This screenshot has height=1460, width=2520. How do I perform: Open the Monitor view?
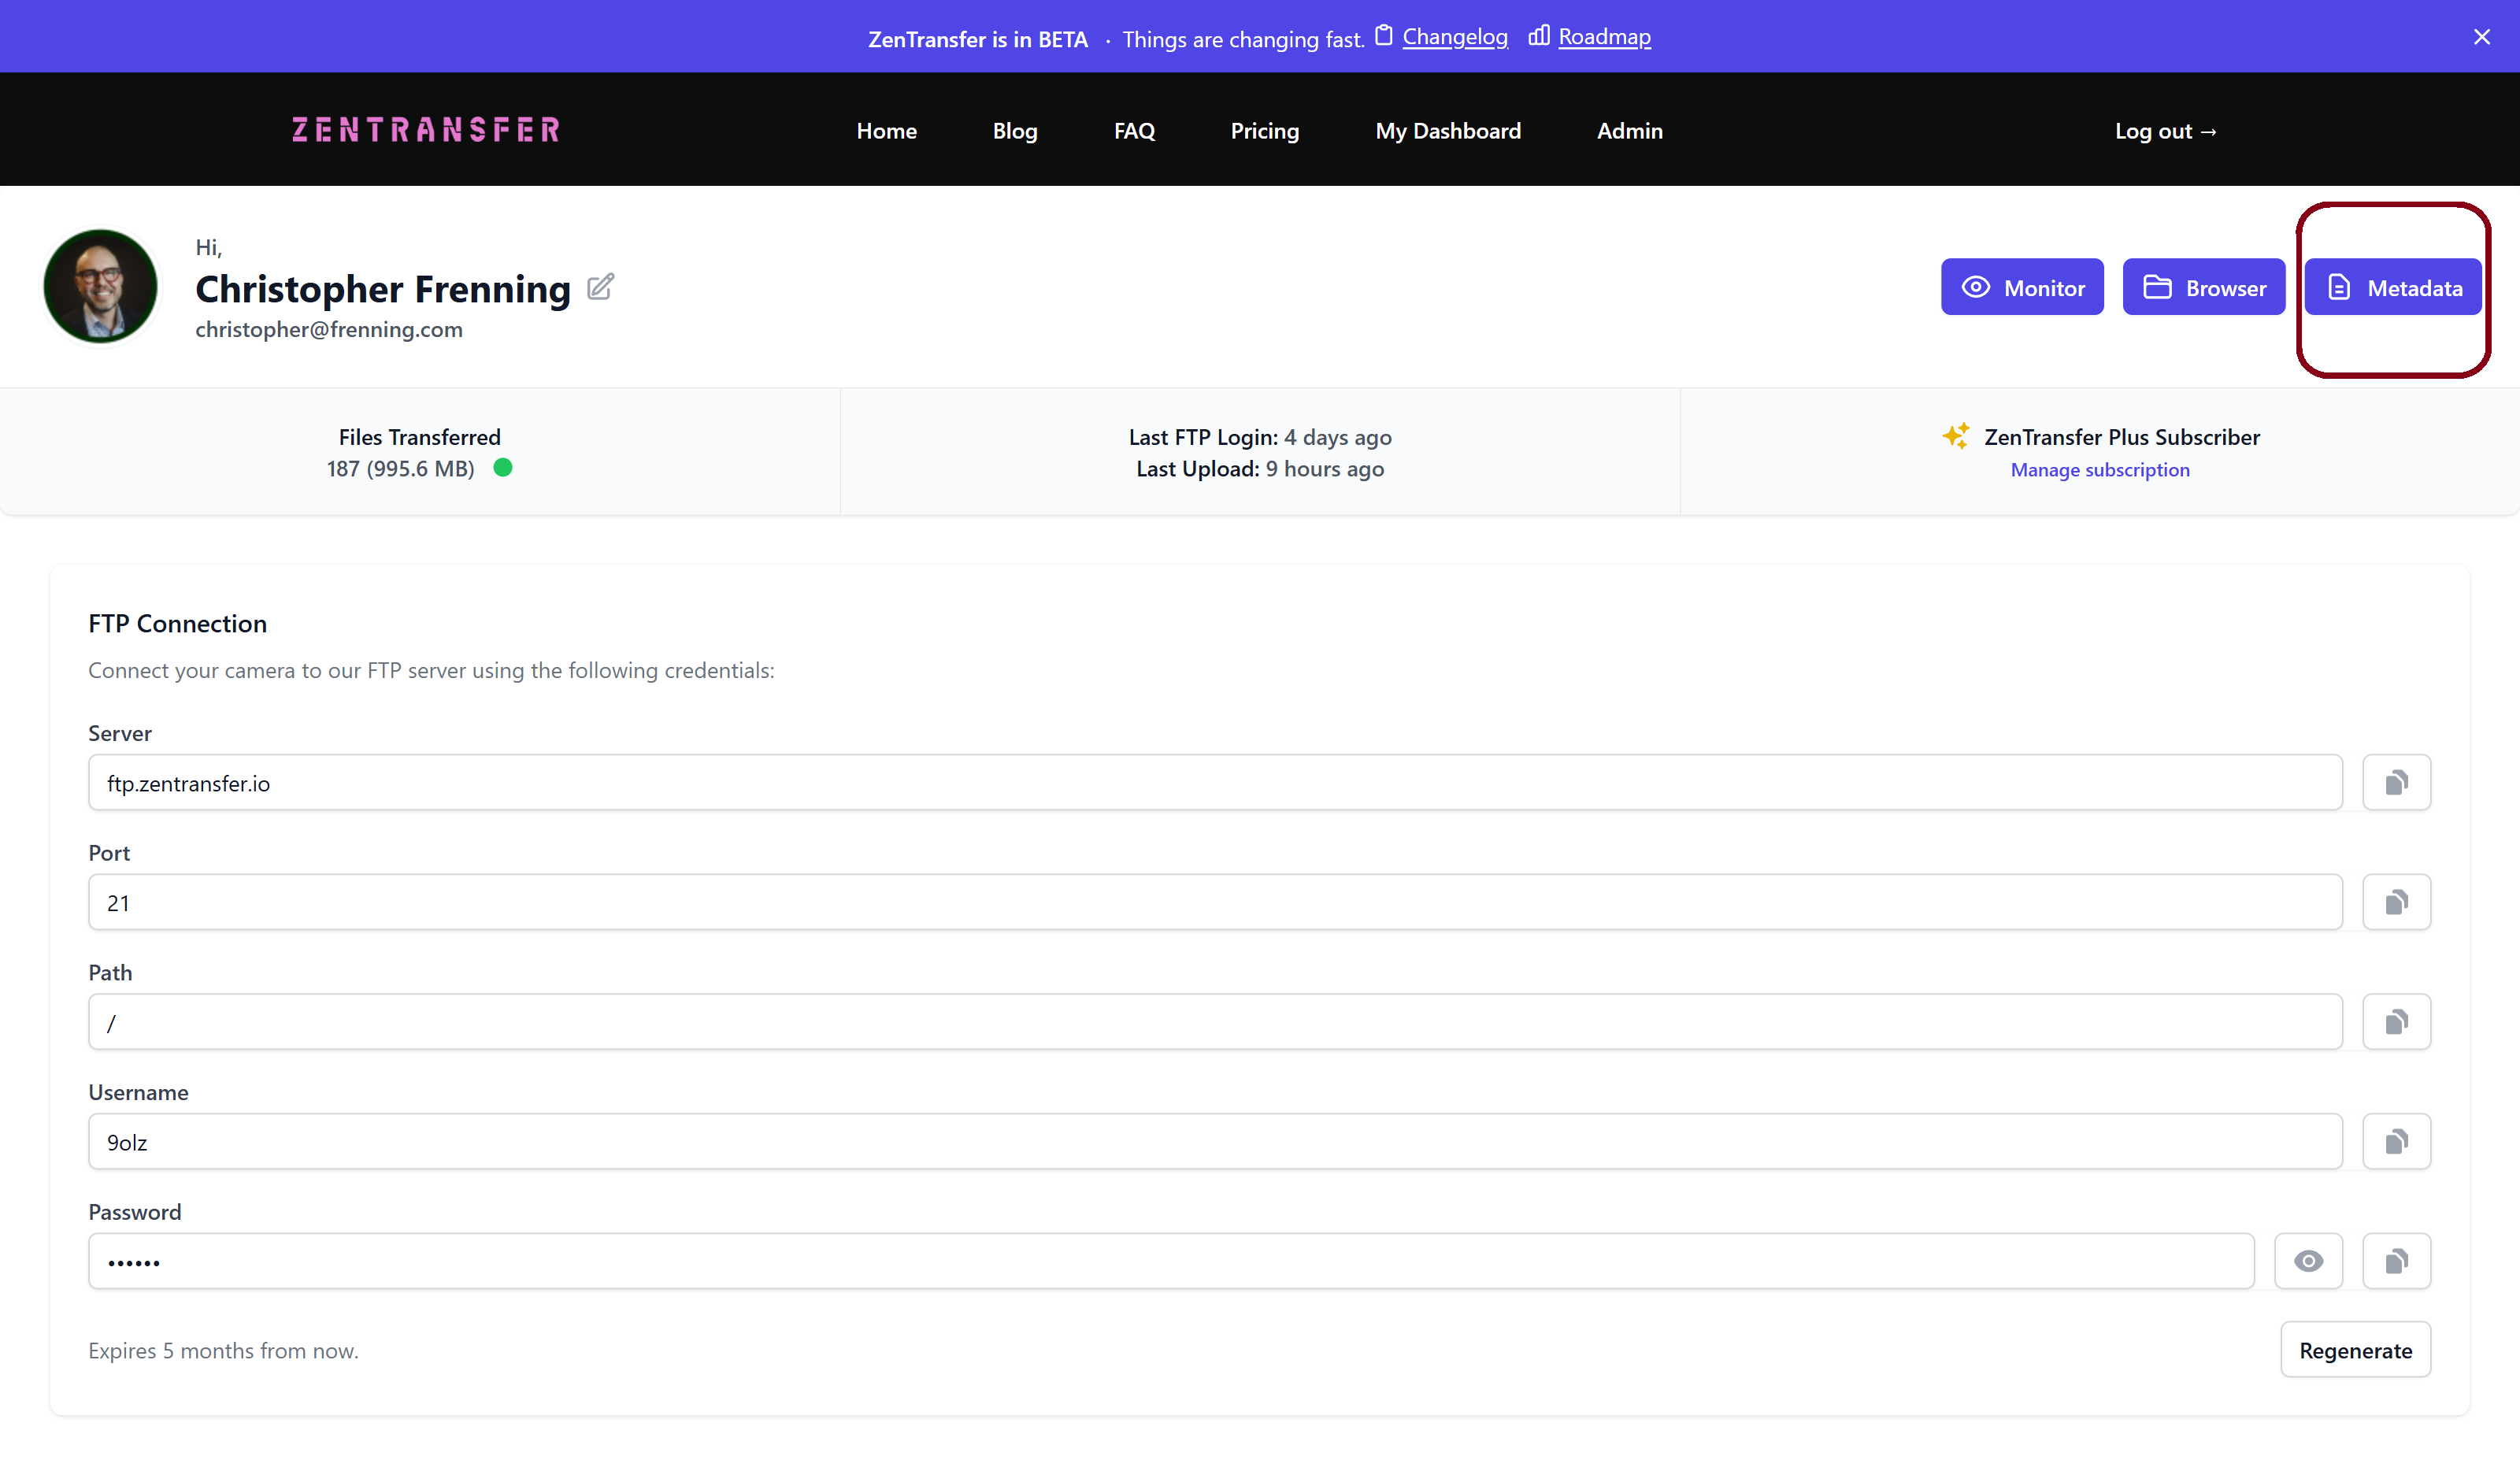(2022, 288)
